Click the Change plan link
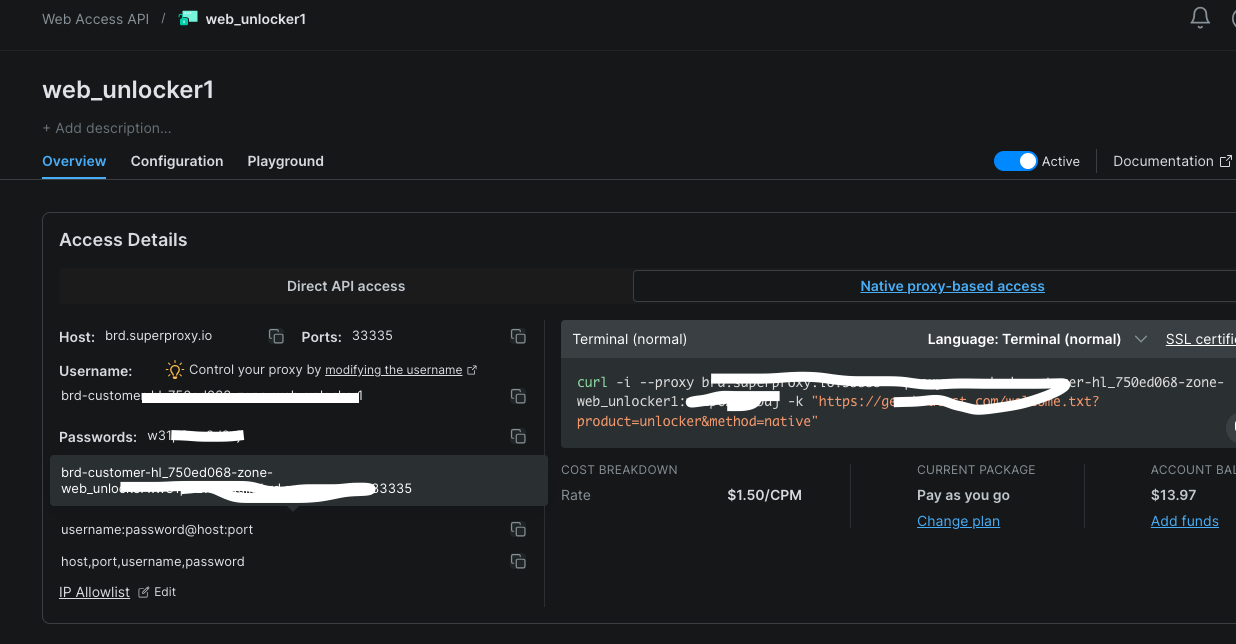Viewport: 1236px width, 644px height. (958, 521)
